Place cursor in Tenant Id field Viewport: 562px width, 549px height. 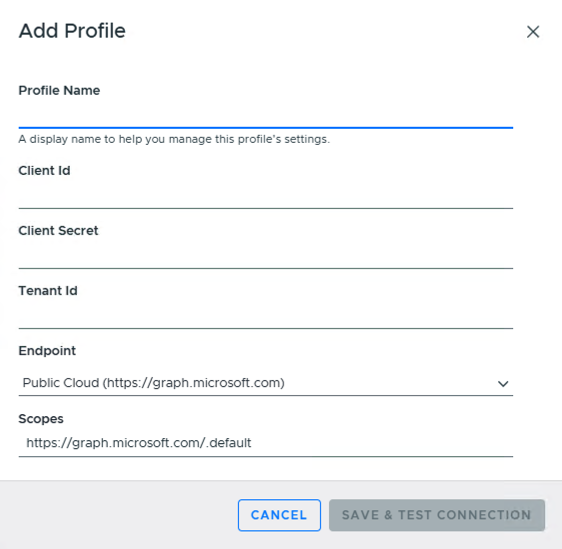tap(266, 316)
